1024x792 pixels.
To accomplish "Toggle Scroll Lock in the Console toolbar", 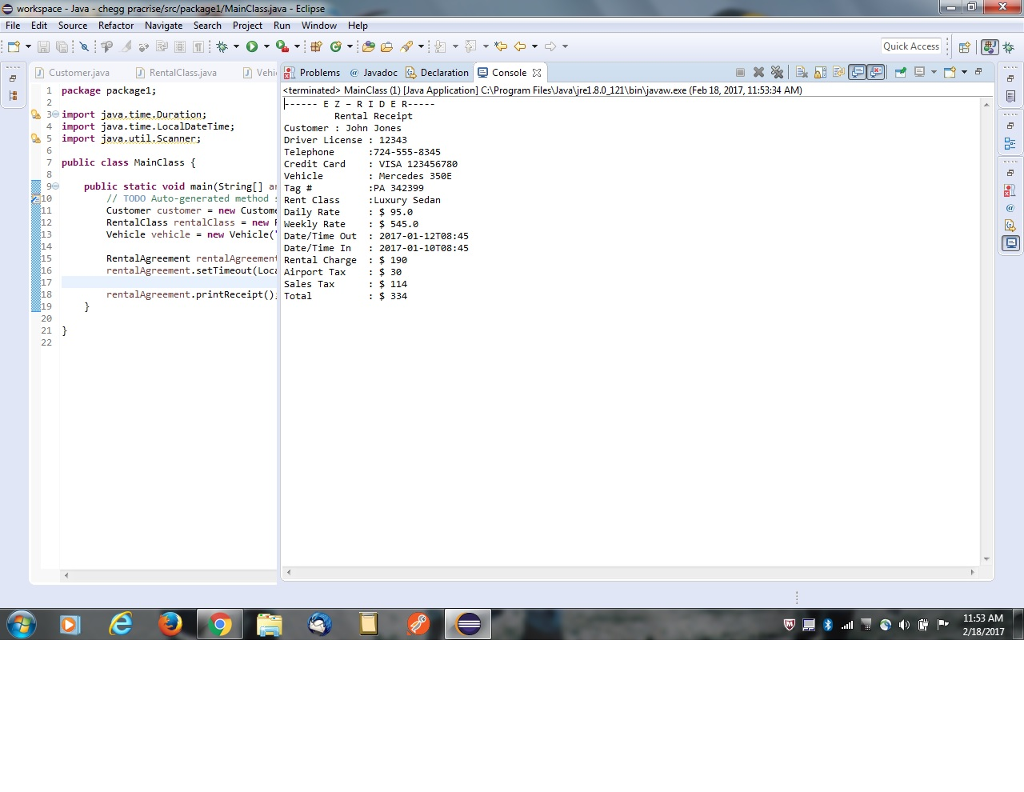I will click(x=821, y=72).
